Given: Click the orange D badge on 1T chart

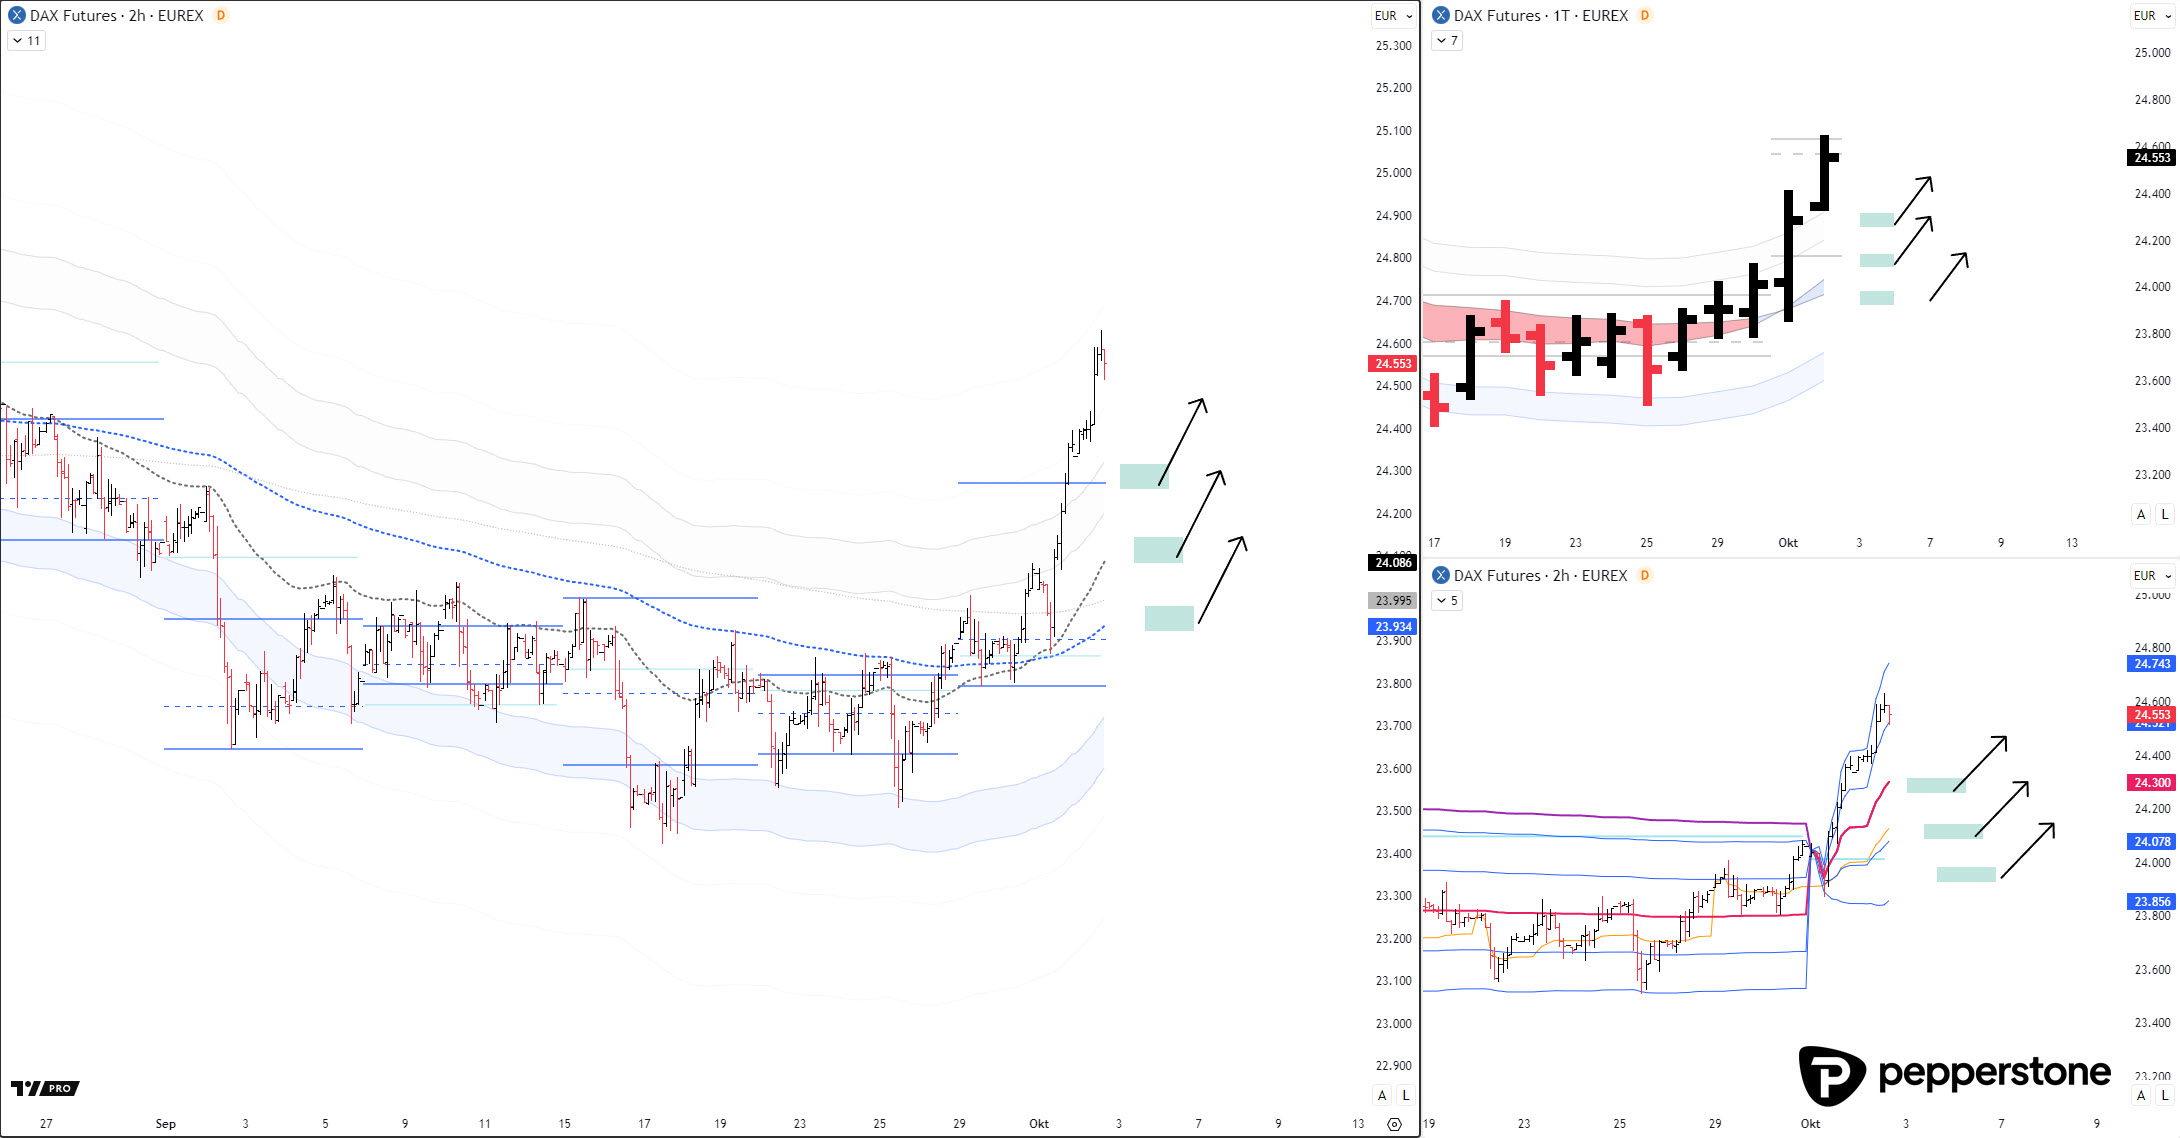Looking at the screenshot, I should pos(1645,16).
